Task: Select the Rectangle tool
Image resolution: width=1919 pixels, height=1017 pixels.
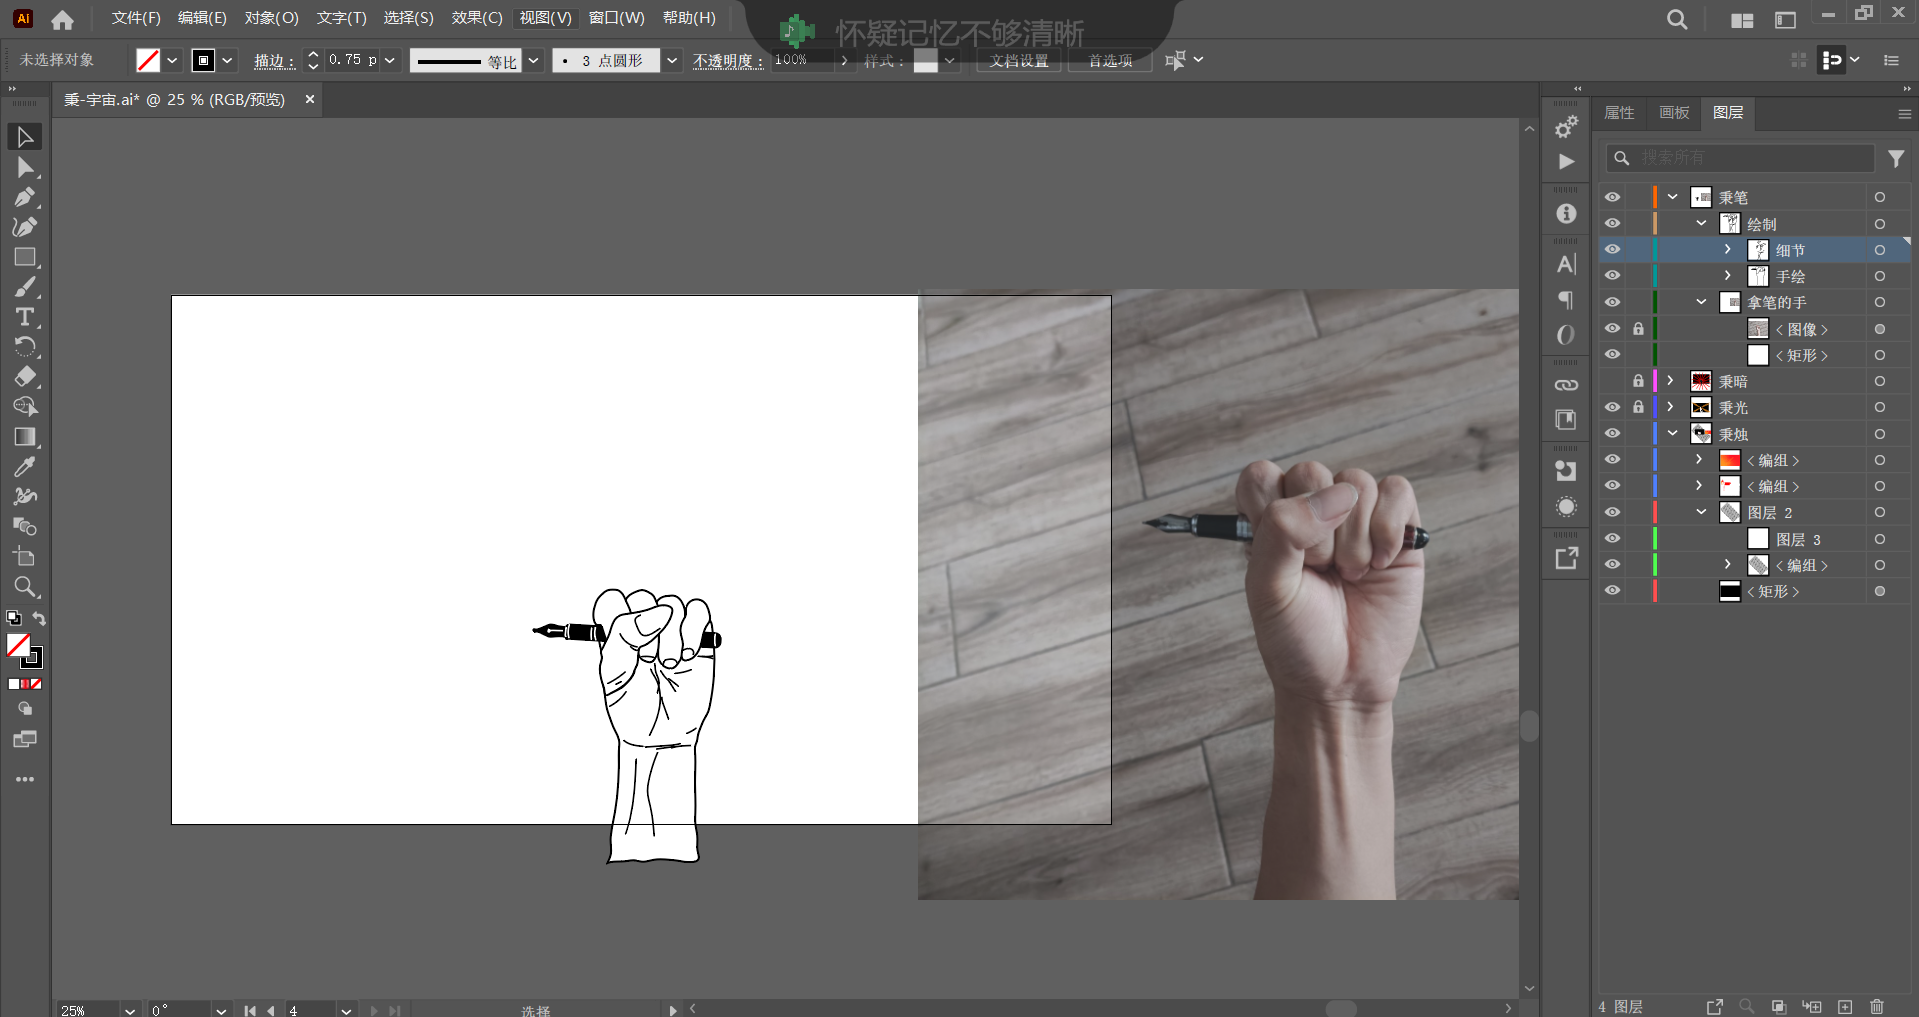Action: tap(25, 257)
